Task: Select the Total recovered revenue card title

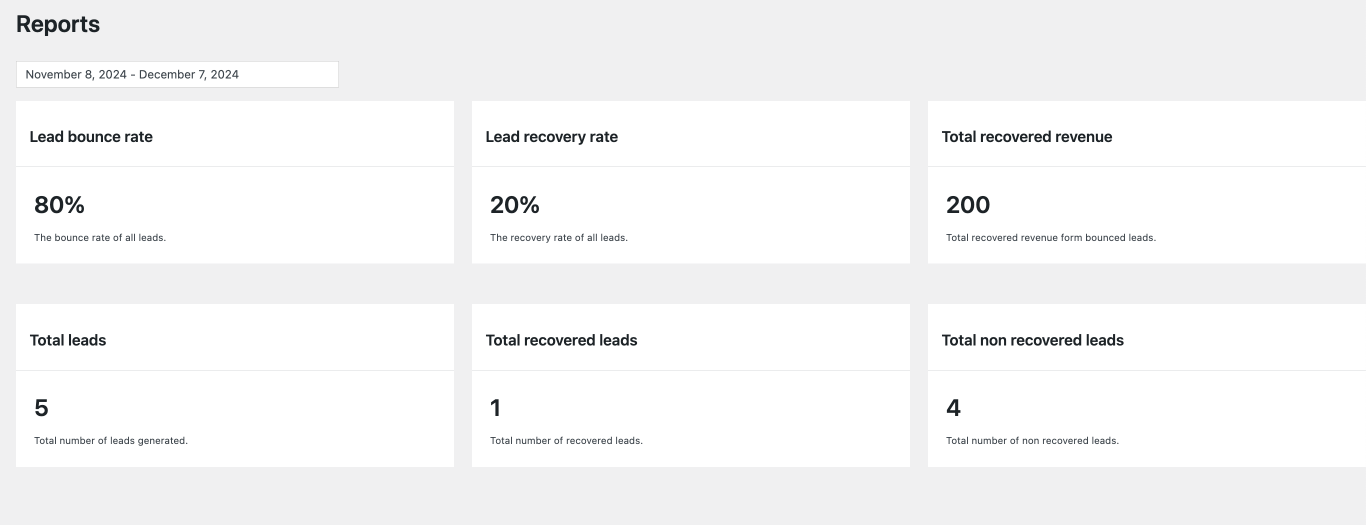Action: 1027,137
